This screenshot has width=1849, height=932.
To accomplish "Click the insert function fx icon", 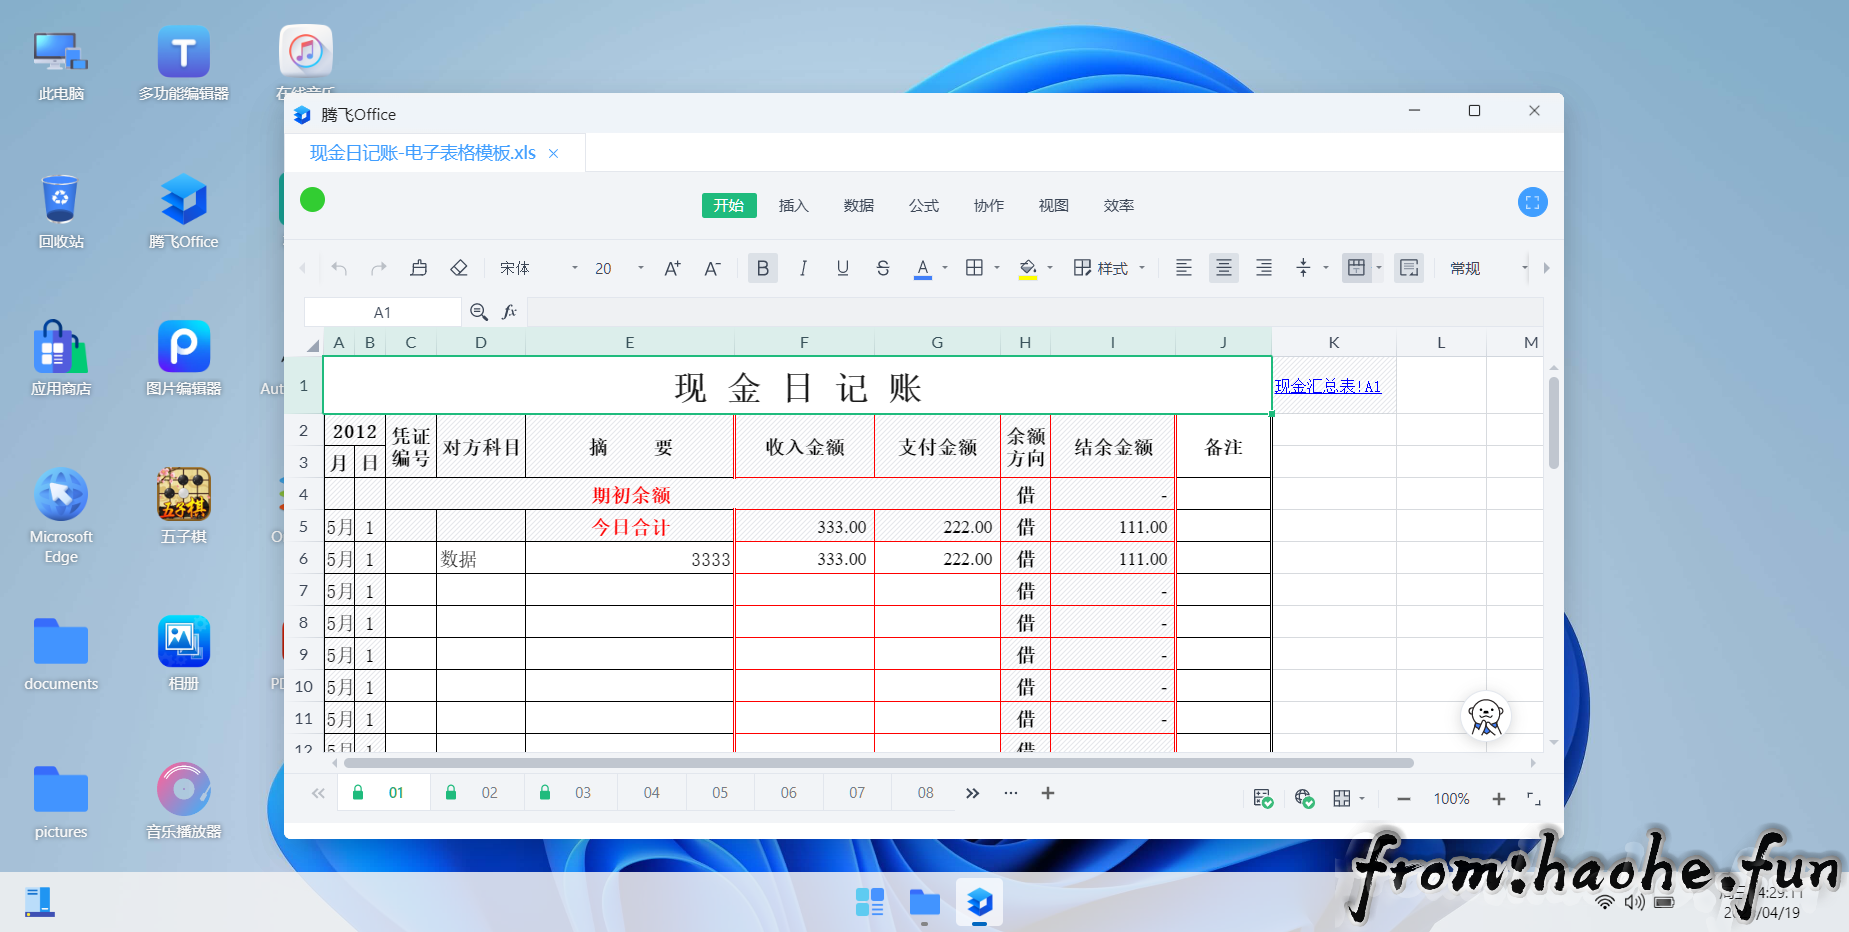I will click(x=510, y=311).
